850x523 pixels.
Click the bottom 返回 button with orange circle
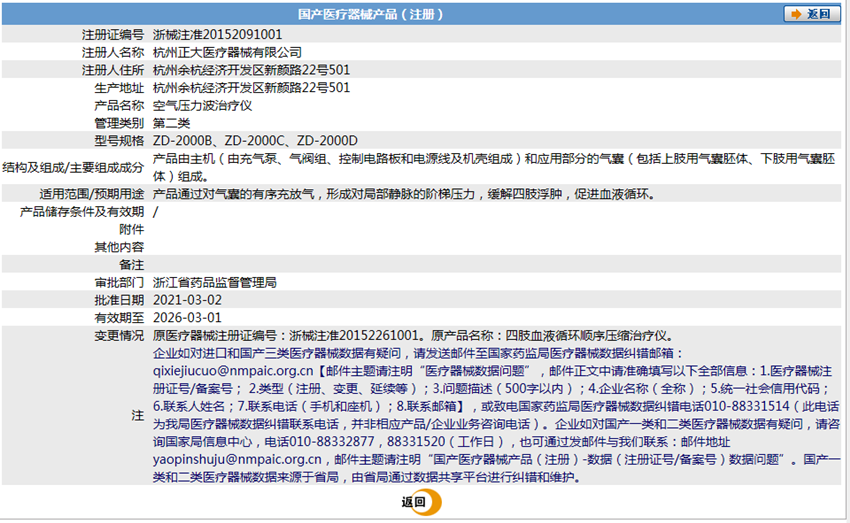pyautogui.click(x=422, y=502)
